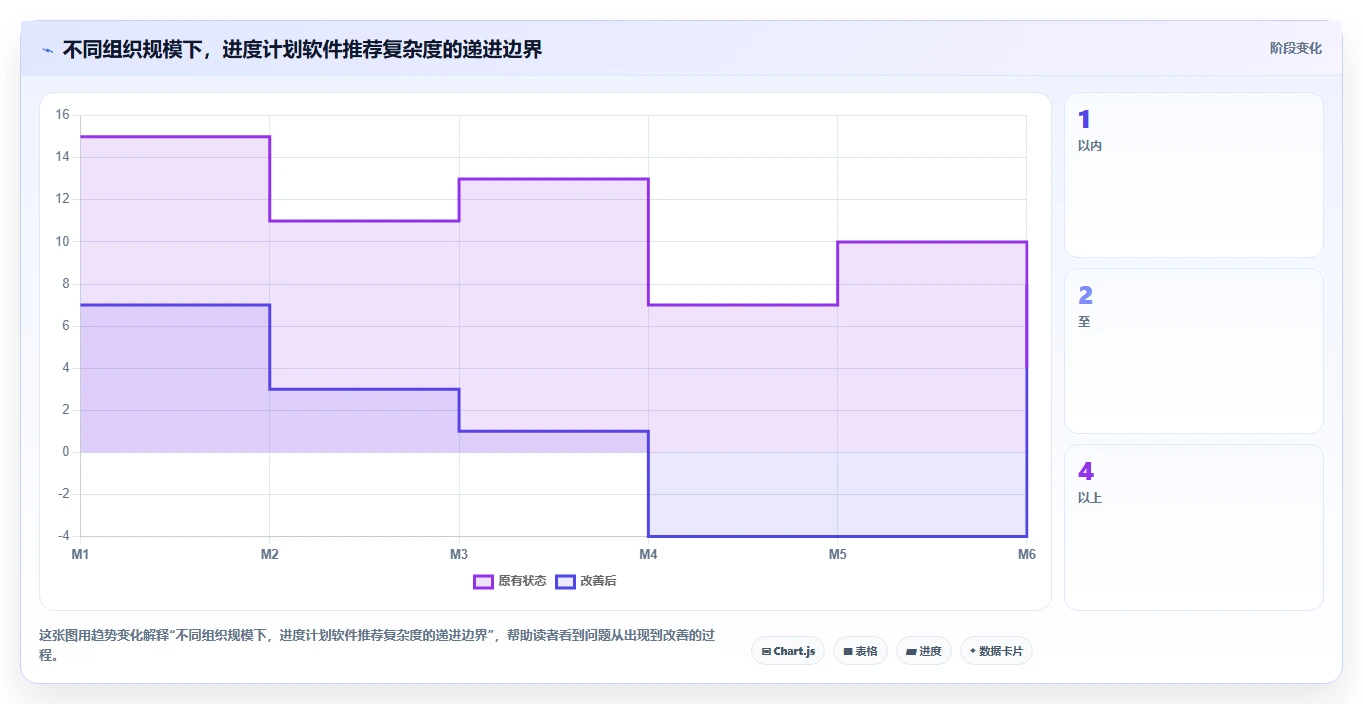Click the Chart.js tag
This screenshot has width=1363, height=704.
pos(788,651)
